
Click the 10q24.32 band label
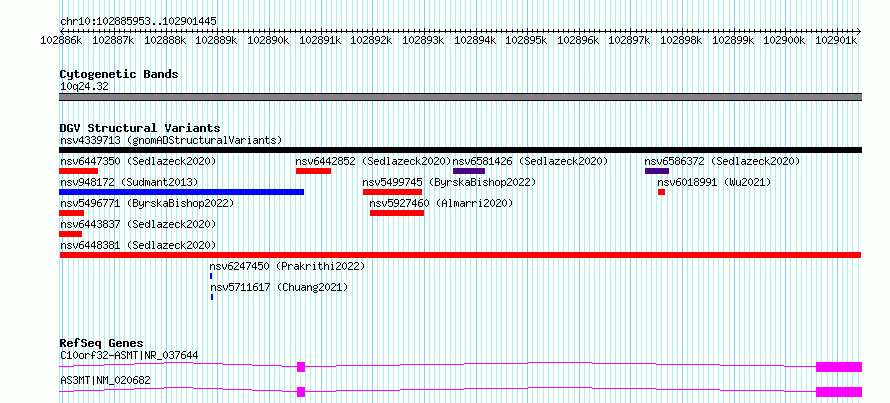point(84,87)
